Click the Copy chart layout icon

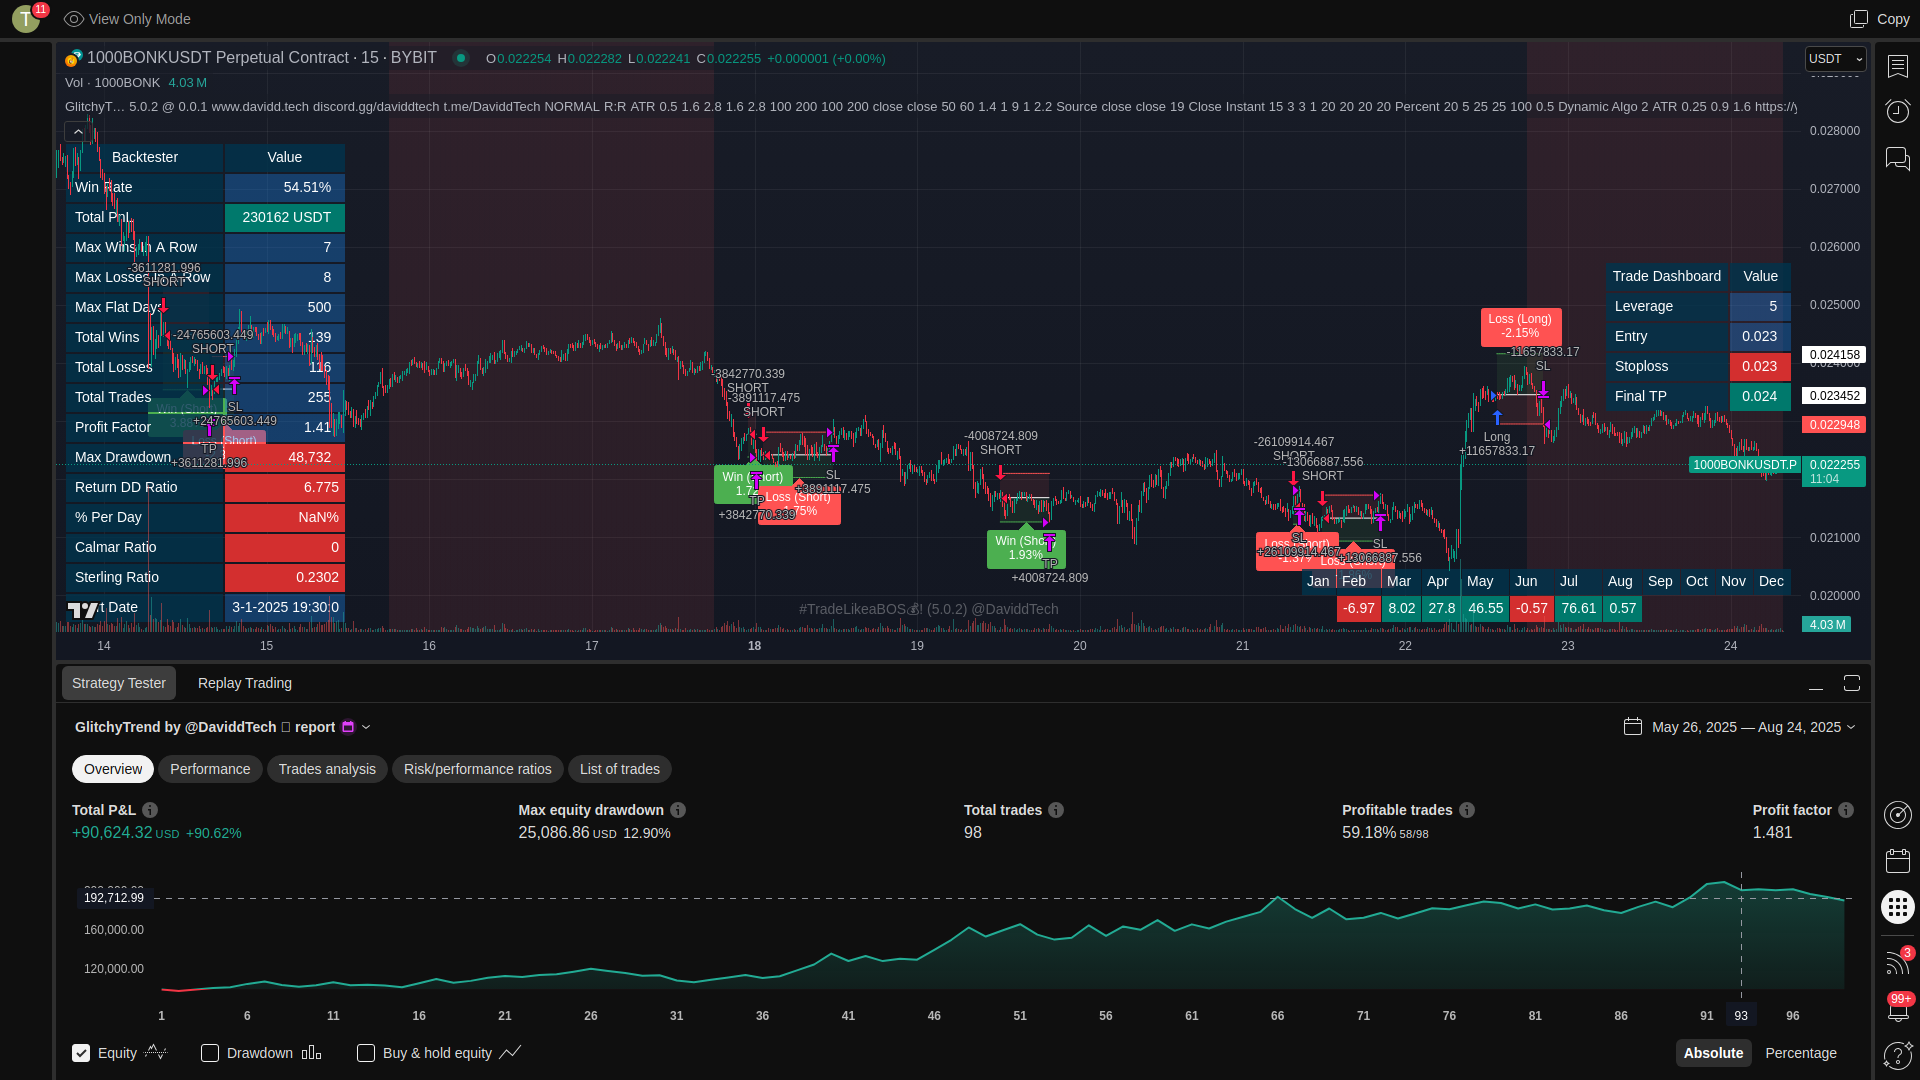point(1859,19)
